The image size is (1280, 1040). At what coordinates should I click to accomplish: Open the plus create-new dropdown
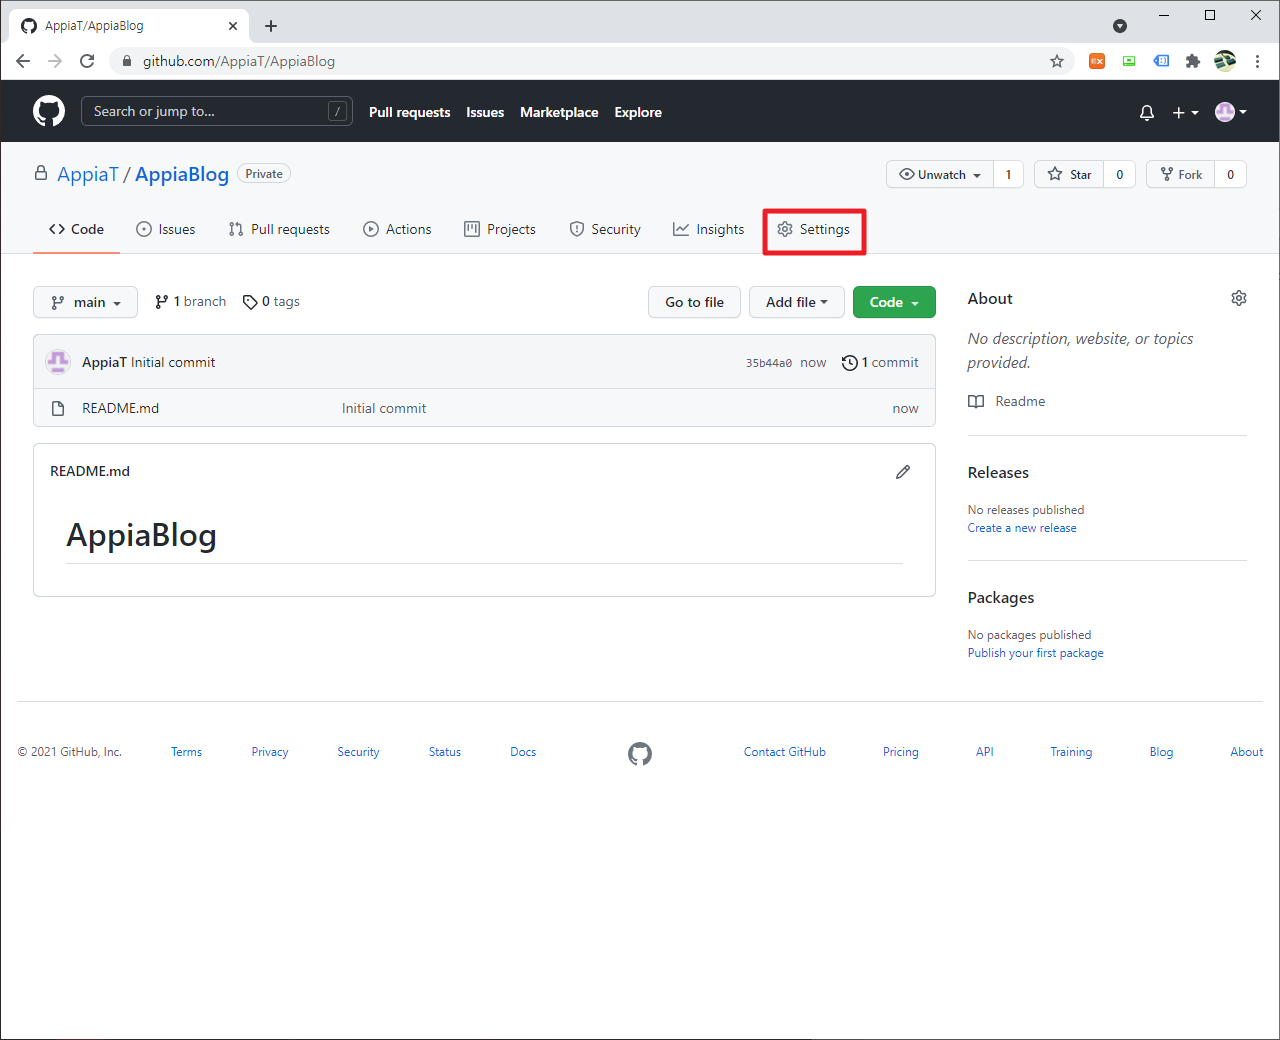pos(1185,113)
